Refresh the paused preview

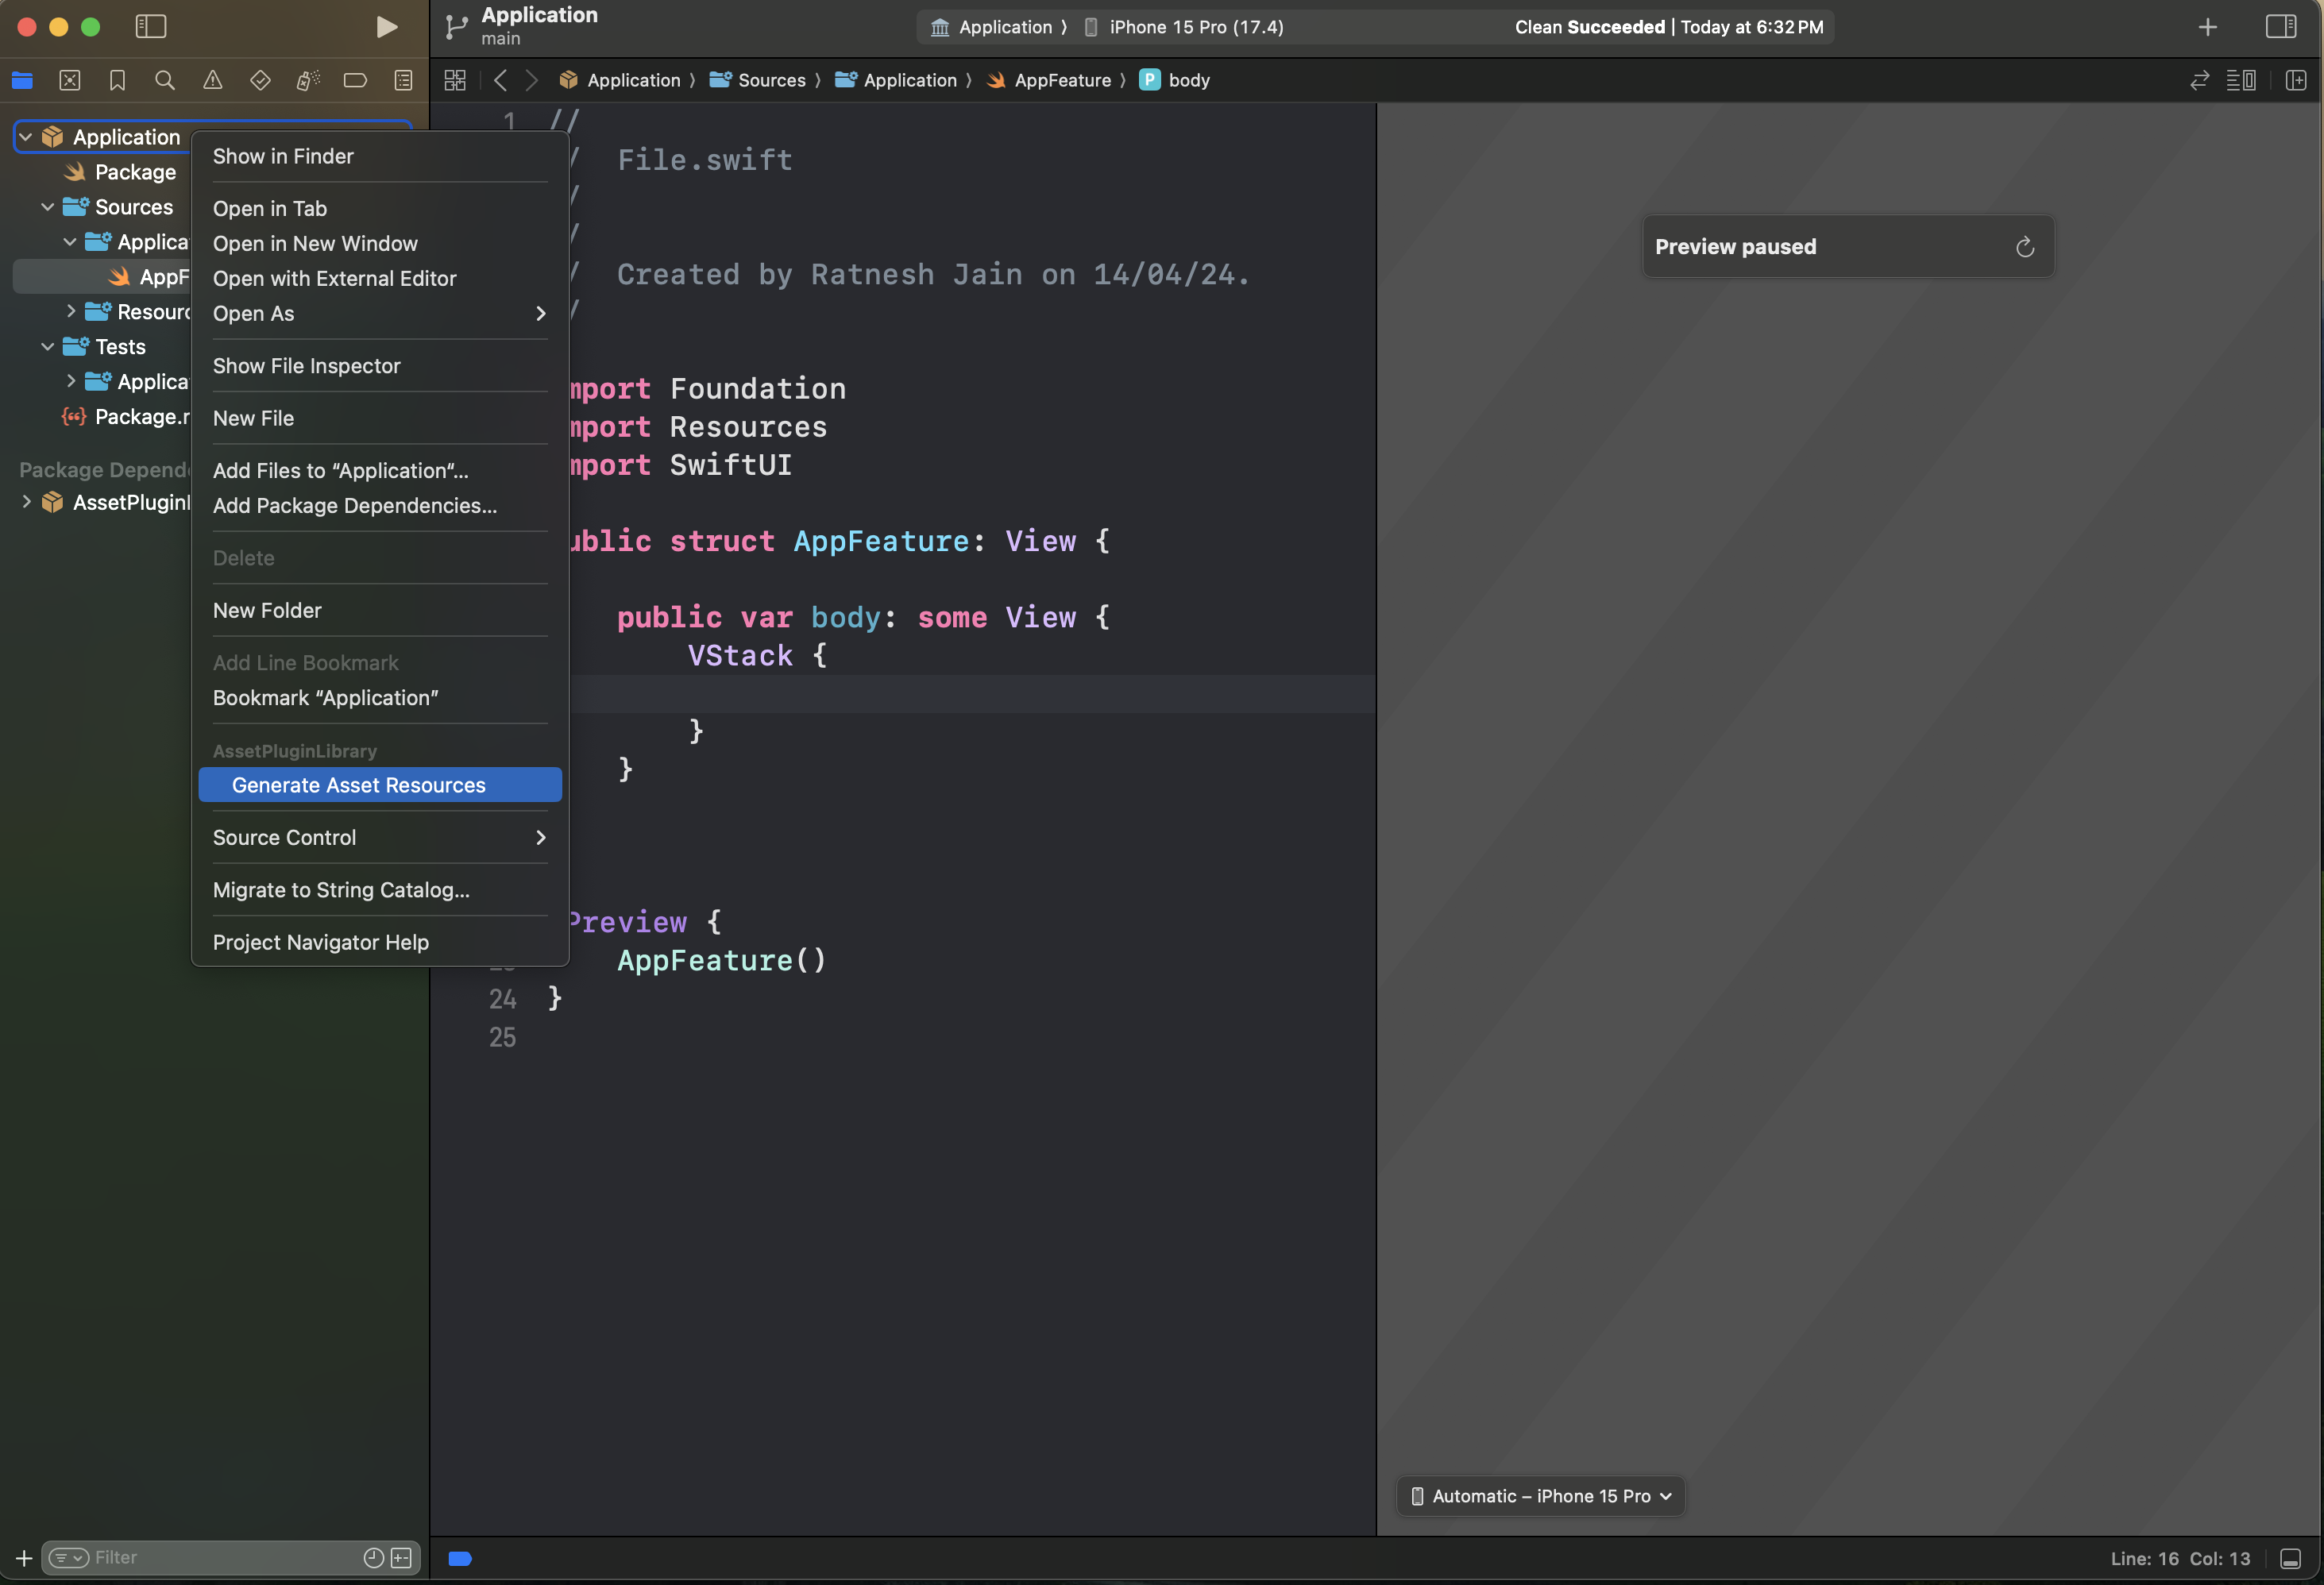point(2024,247)
